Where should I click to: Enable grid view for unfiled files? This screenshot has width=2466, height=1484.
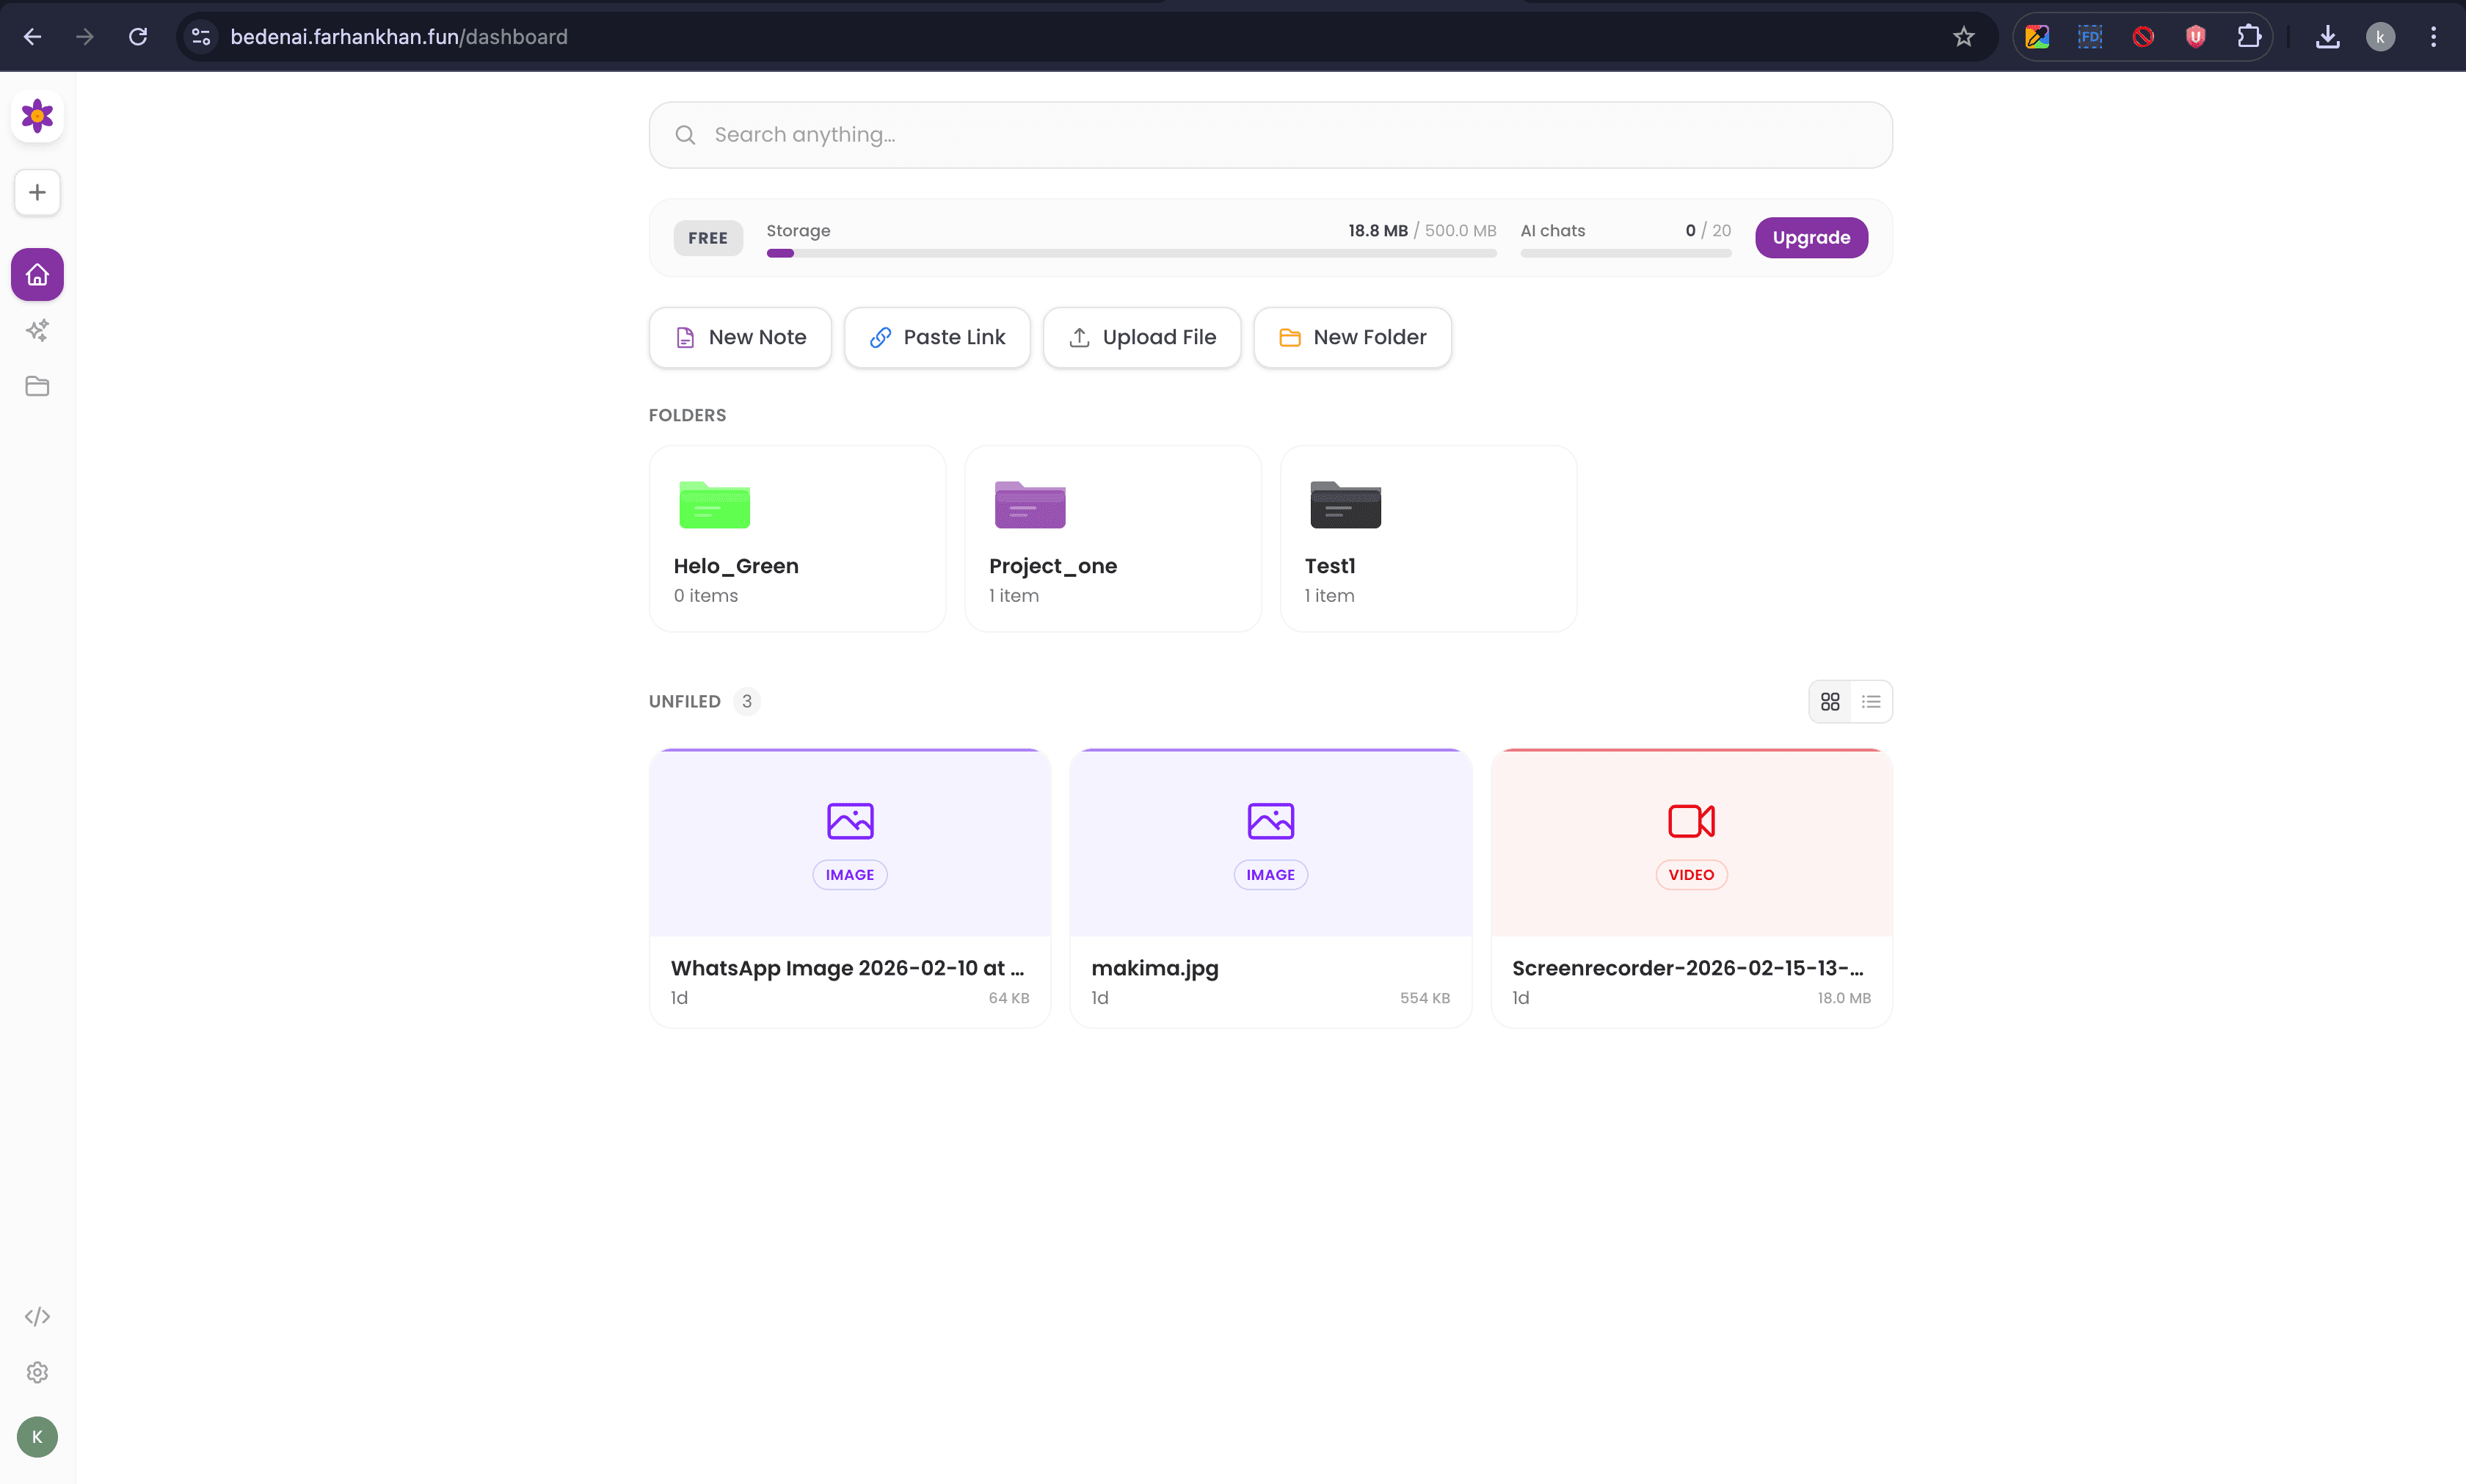click(1829, 701)
